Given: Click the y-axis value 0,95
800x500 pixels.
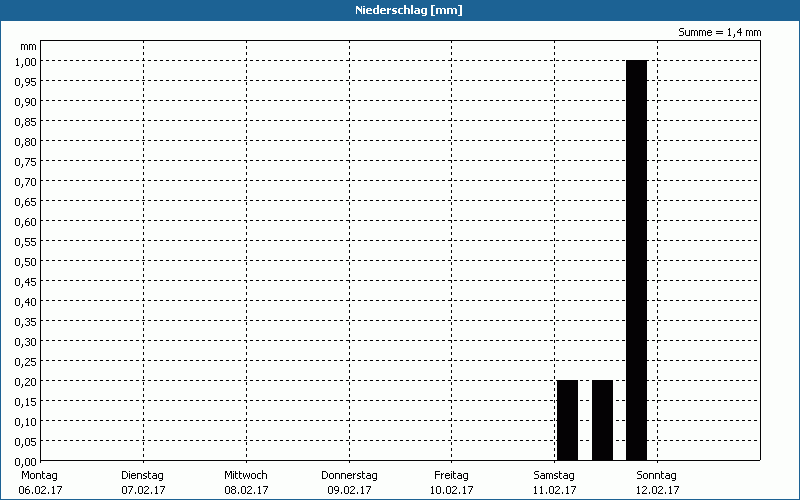Looking at the screenshot, I should tap(26, 82).
